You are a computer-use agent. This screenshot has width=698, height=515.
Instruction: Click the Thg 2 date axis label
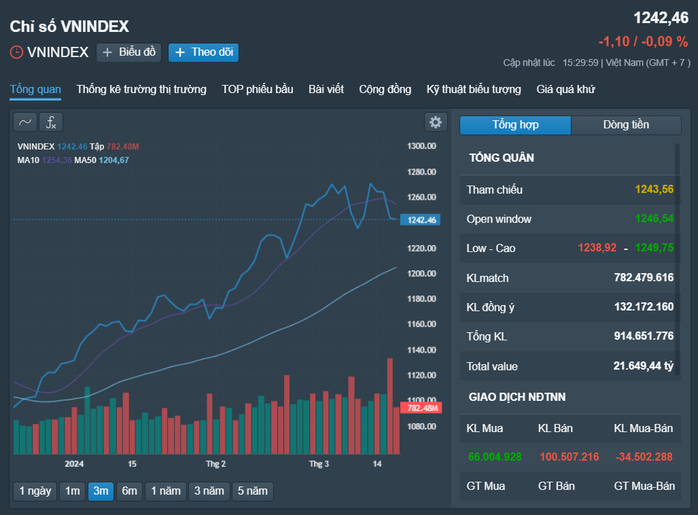pos(215,464)
